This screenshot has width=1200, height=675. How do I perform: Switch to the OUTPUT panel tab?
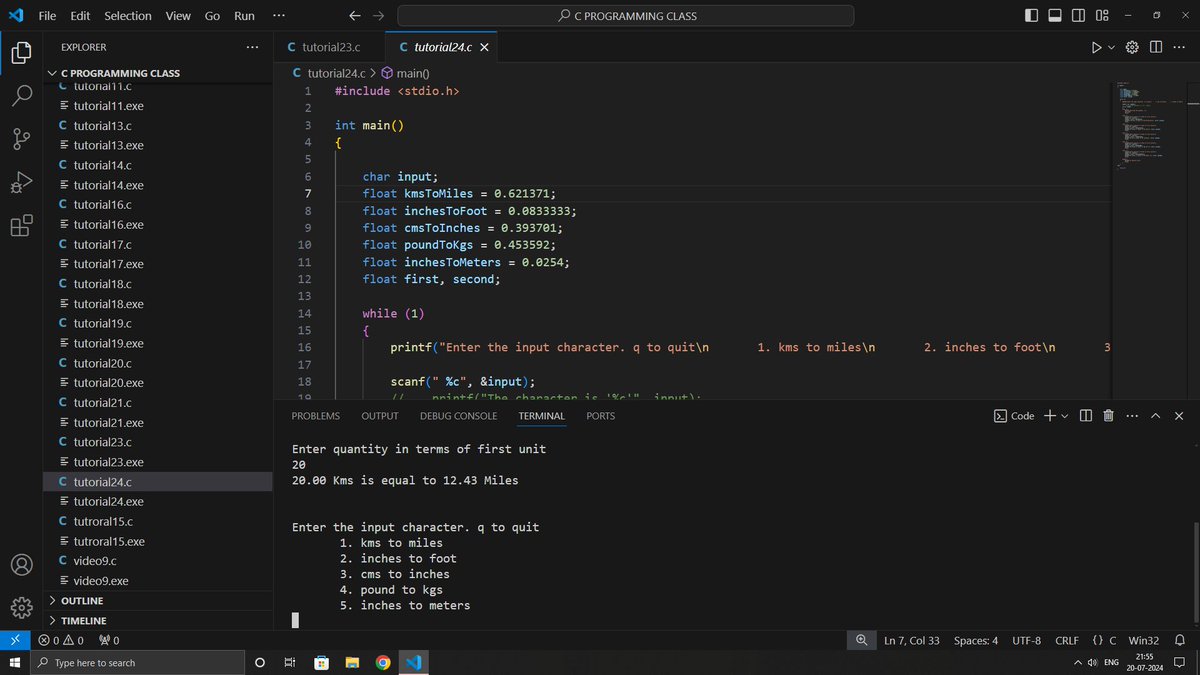pyautogui.click(x=380, y=416)
